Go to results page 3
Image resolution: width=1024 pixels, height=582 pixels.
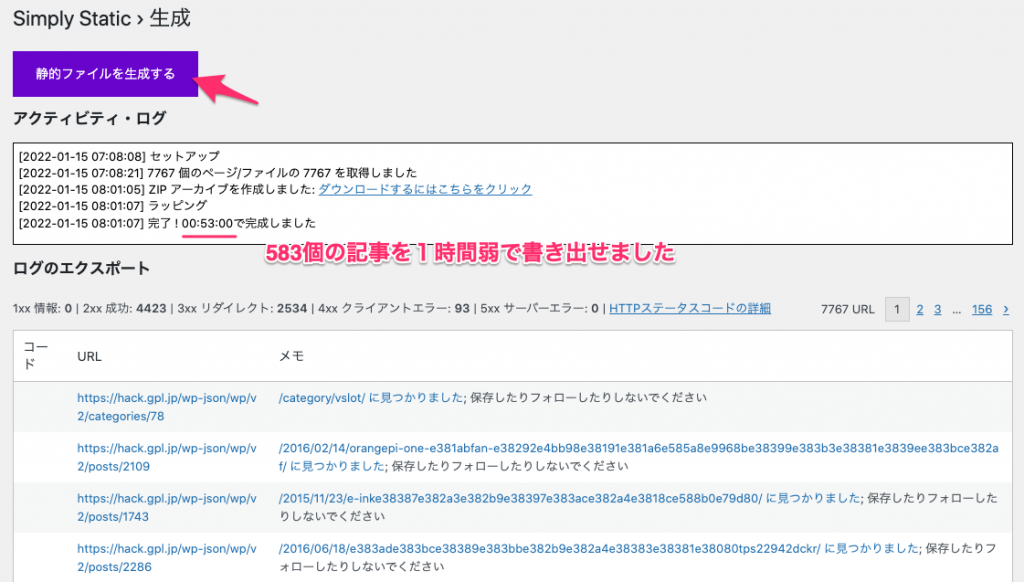(937, 310)
